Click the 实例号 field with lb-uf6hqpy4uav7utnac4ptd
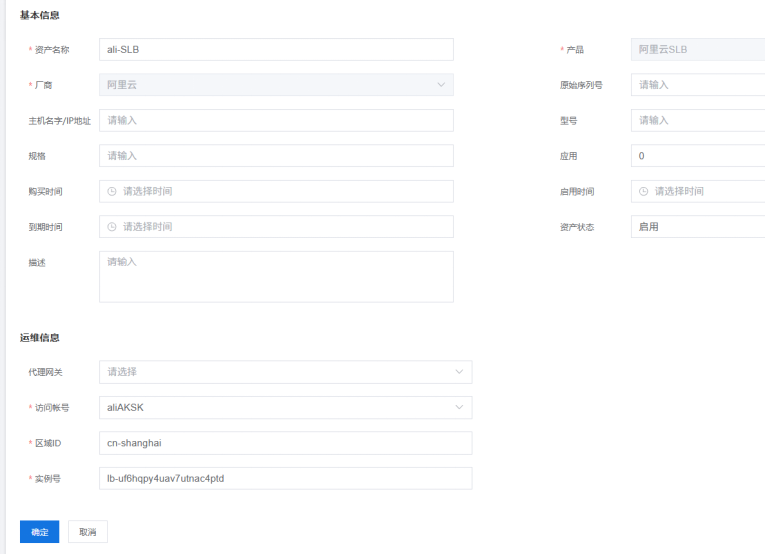The image size is (765, 554). coord(285,478)
